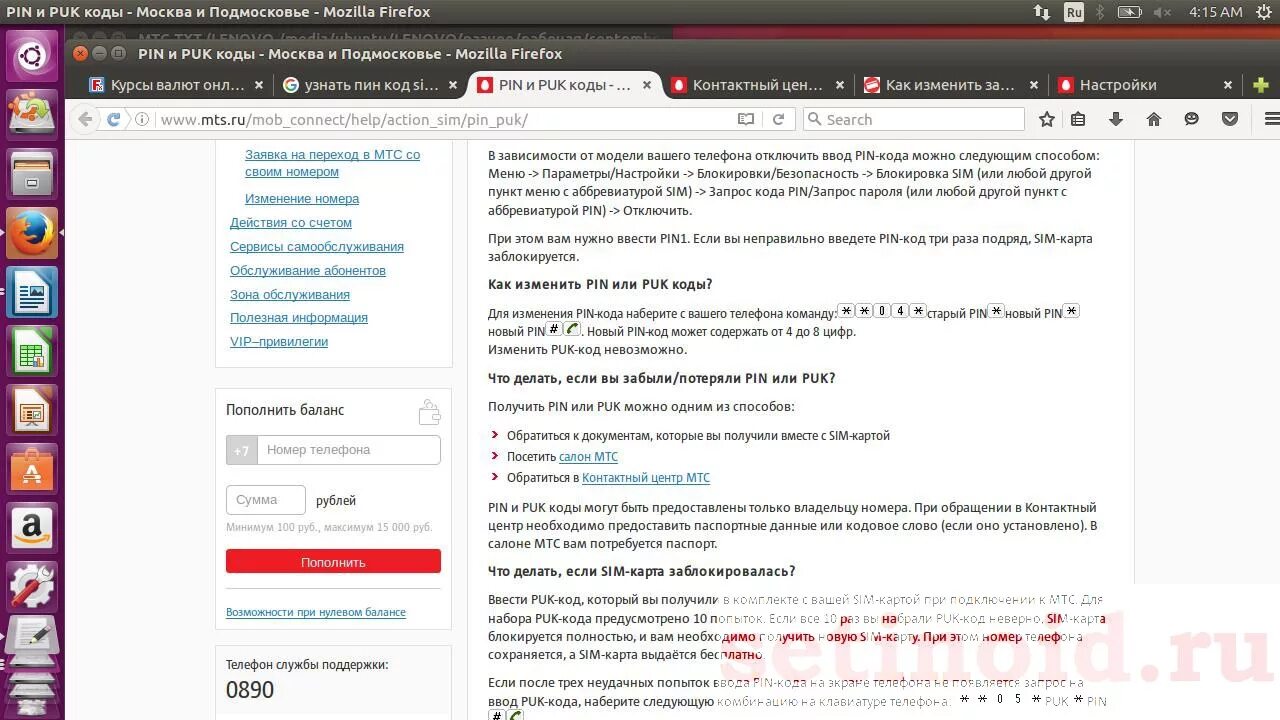Open Bluetooth indicator in top panel

1101,12
